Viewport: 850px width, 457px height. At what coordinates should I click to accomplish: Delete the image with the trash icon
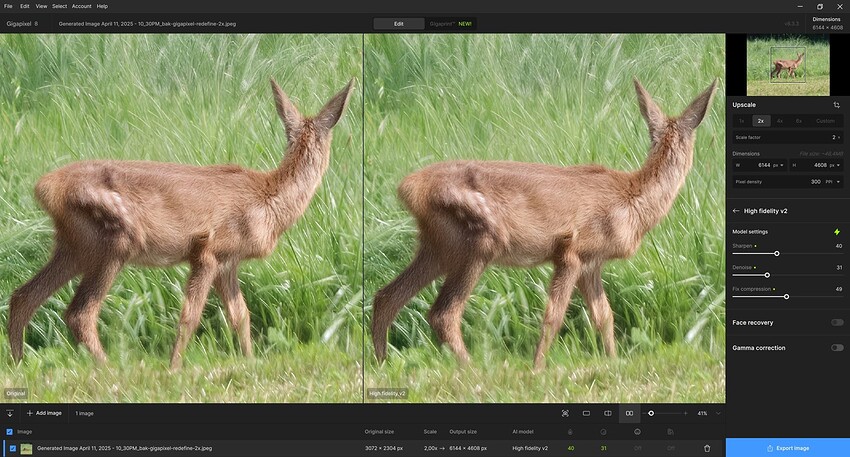pyautogui.click(x=707, y=448)
